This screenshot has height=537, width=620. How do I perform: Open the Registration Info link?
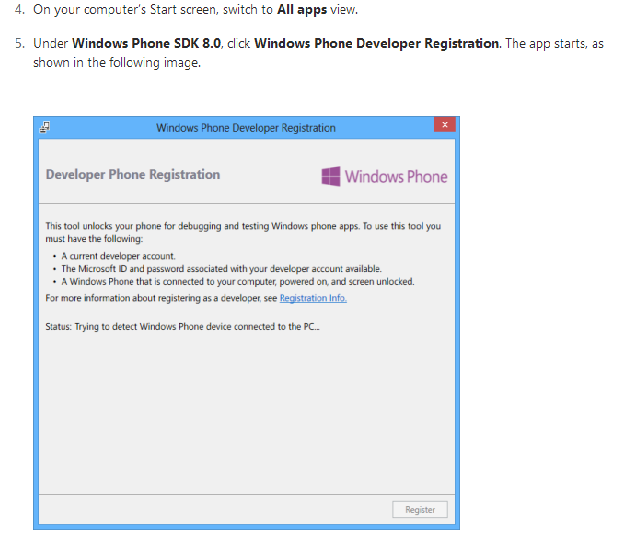313,298
